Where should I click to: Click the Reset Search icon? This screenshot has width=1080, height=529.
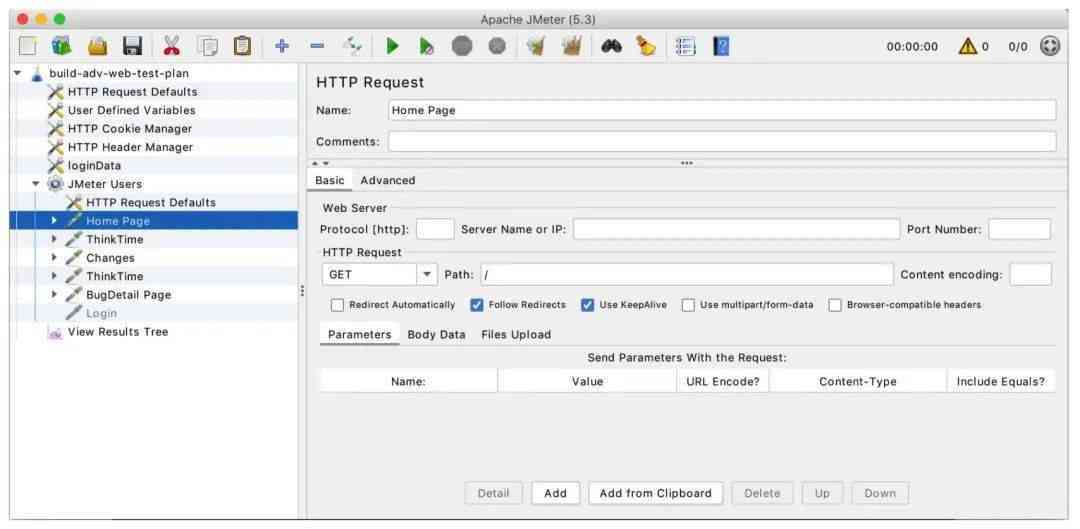coord(646,46)
